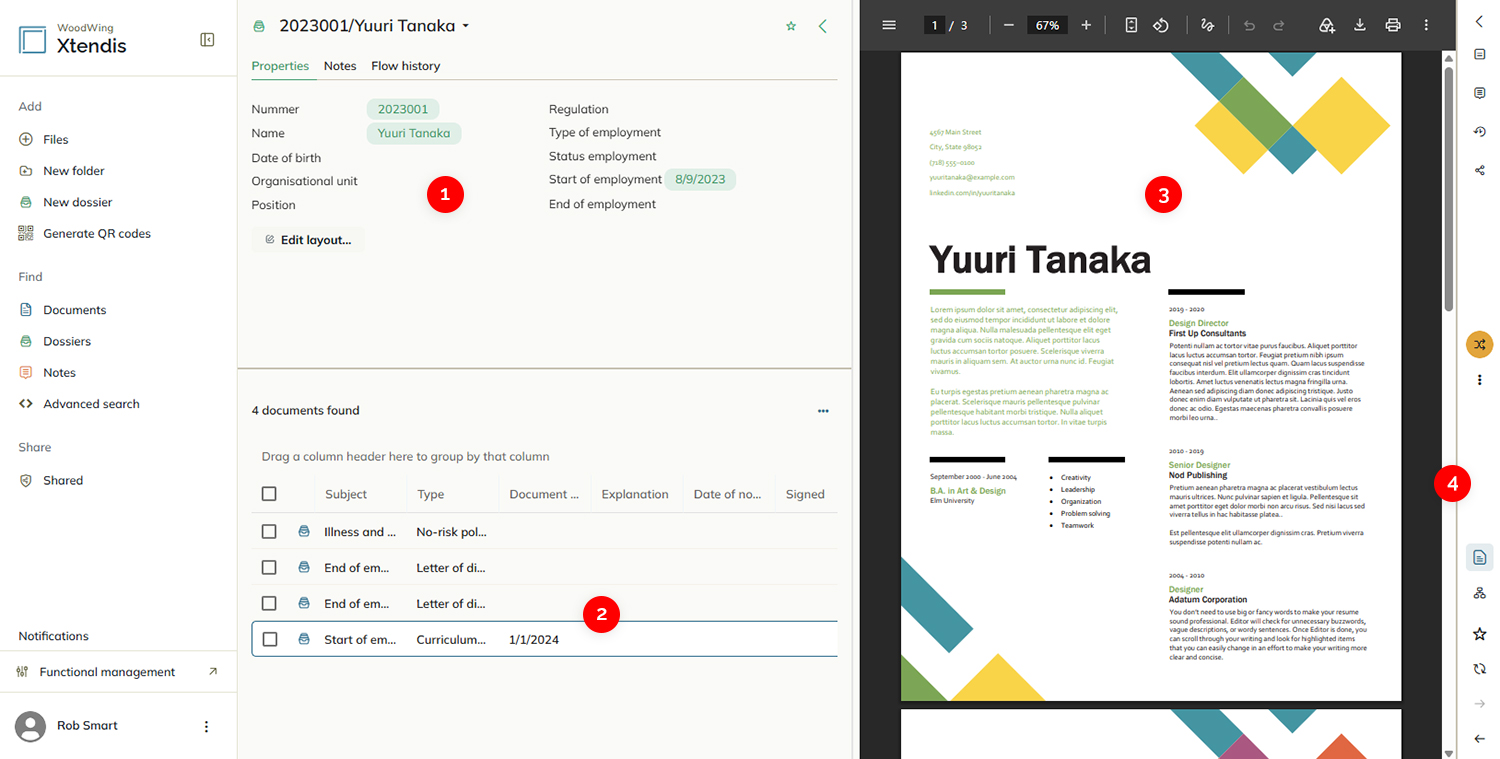Open the PDF viewer hamburger menu

[x=889, y=25]
